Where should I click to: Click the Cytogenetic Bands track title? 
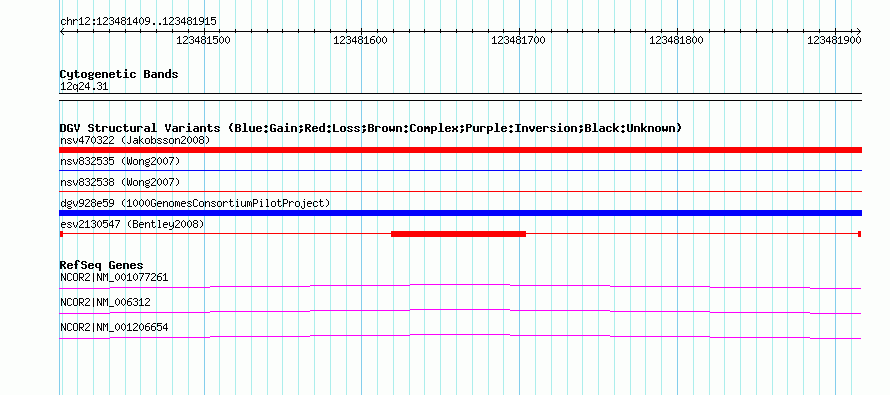119,74
